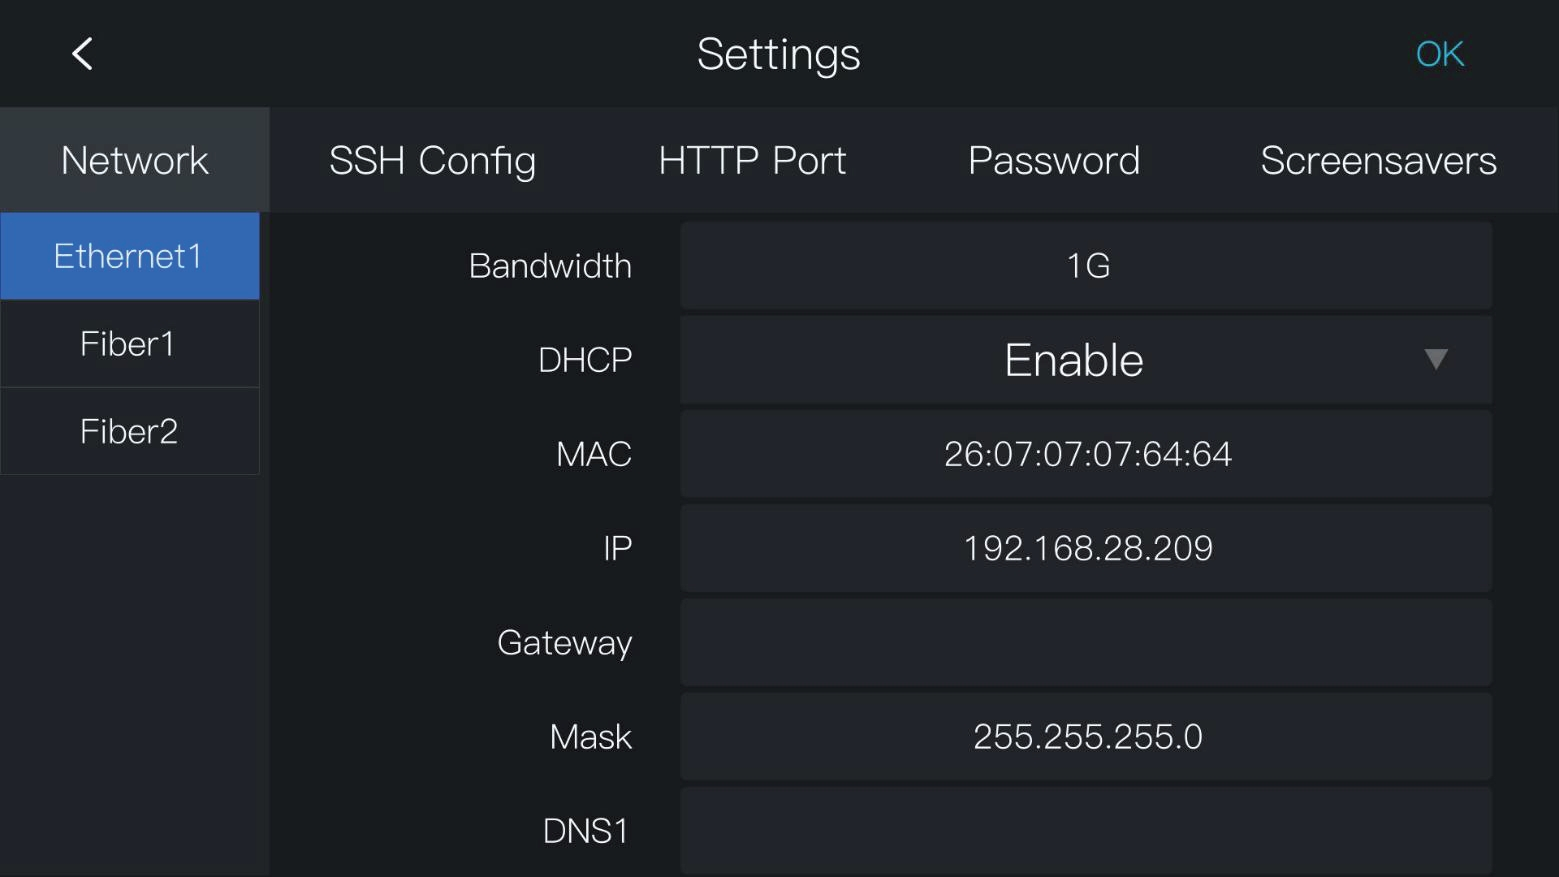This screenshot has width=1559, height=877.
Task: Click the Settings title text
Action: (x=778, y=55)
